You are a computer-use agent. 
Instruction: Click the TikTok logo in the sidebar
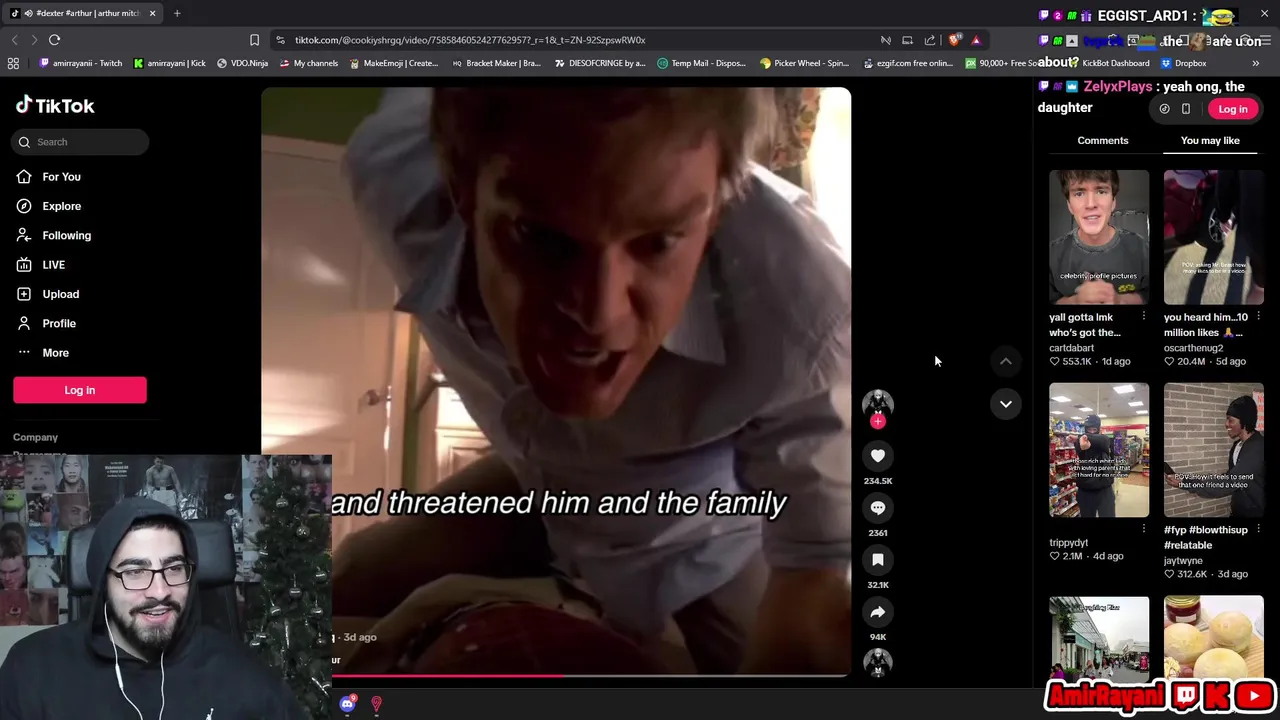pyautogui.click(x=55, y=105)
